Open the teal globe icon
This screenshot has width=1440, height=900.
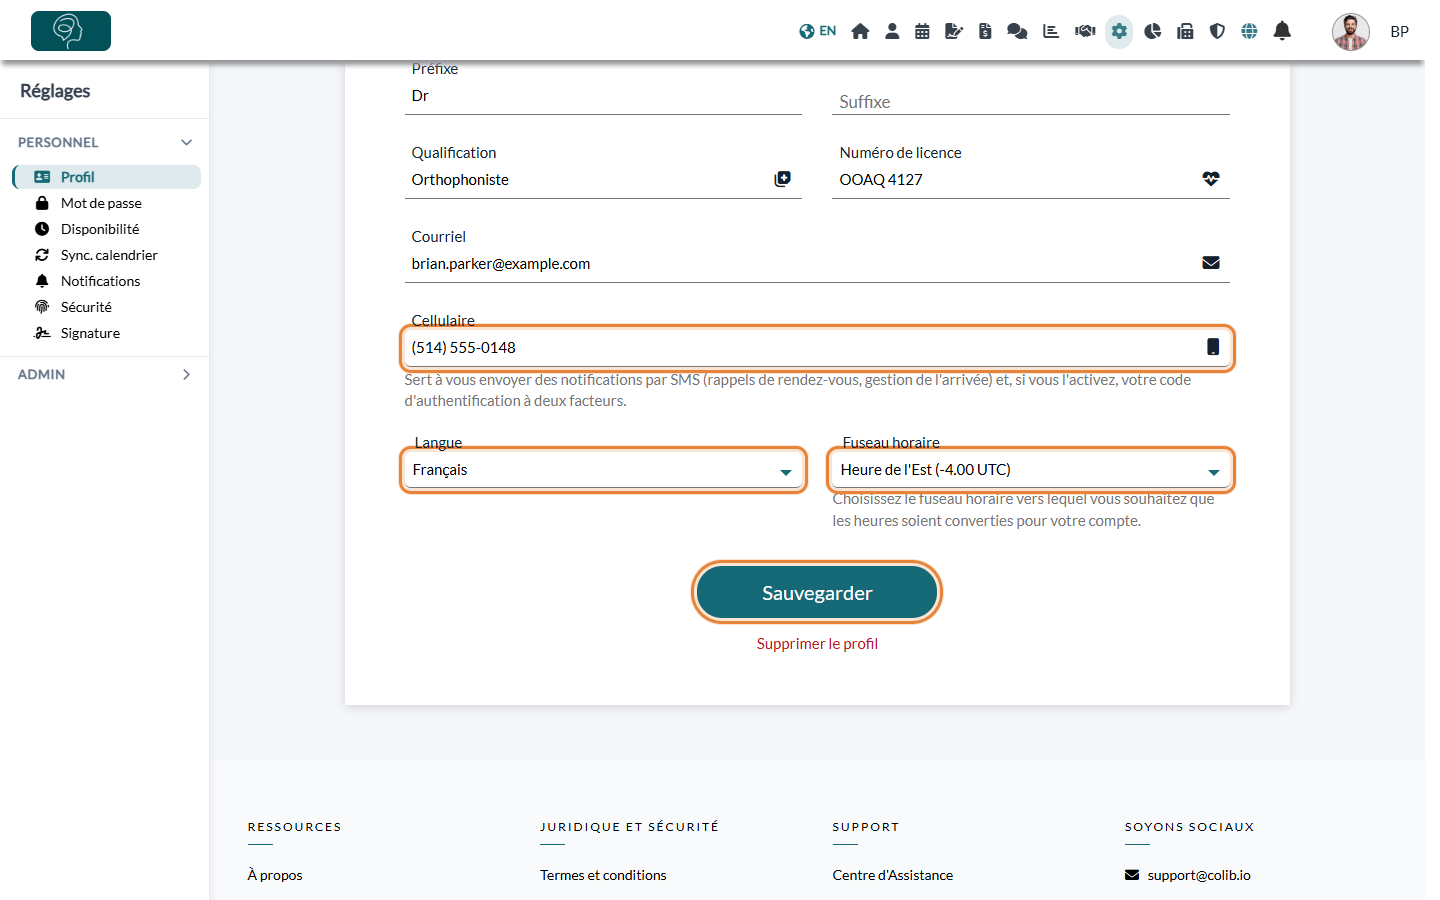(1249, 31)
